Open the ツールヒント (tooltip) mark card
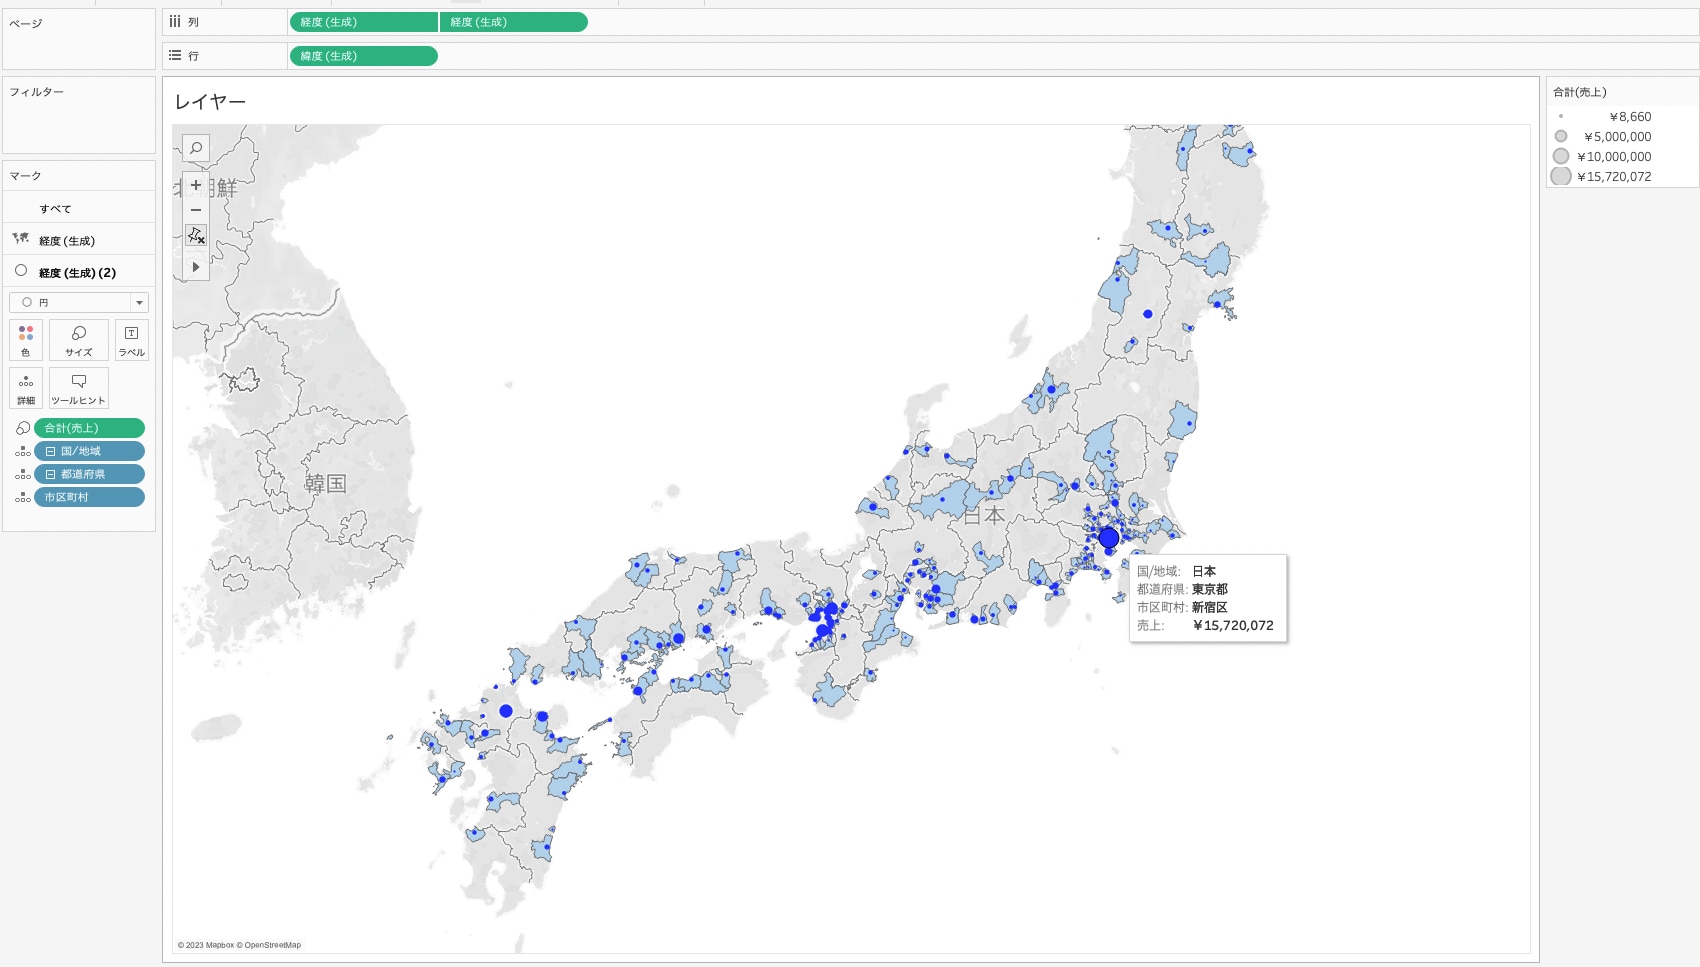1700x967 pixels. coord(79,388)
